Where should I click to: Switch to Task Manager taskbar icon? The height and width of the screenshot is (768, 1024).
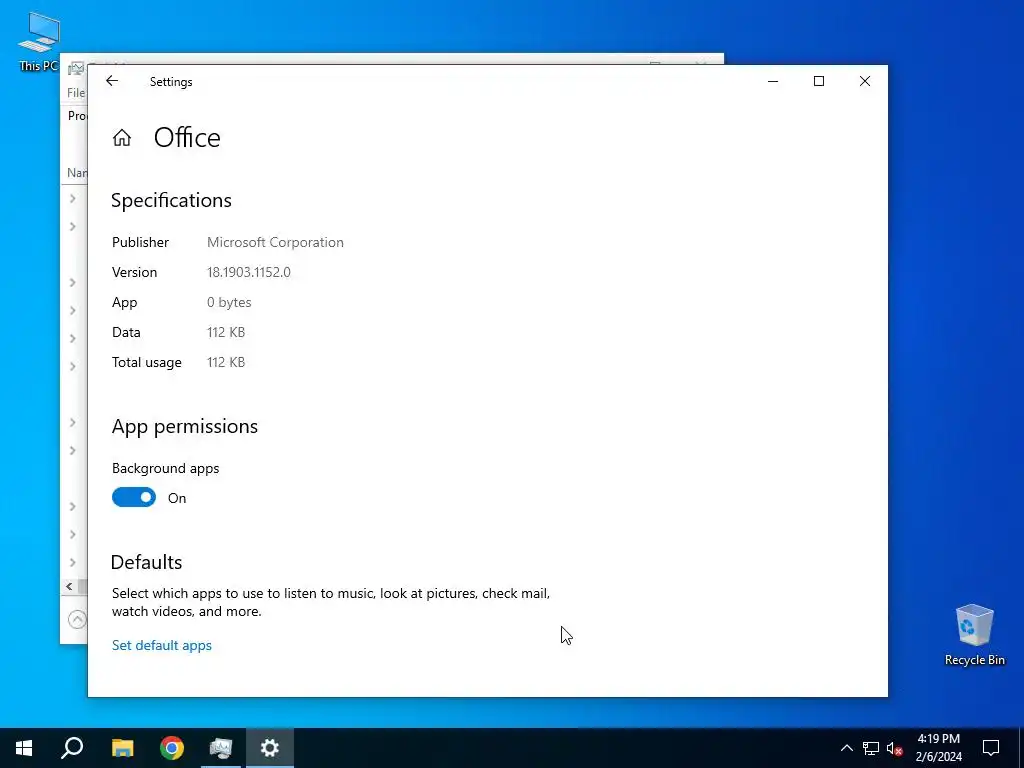point(221,748)
